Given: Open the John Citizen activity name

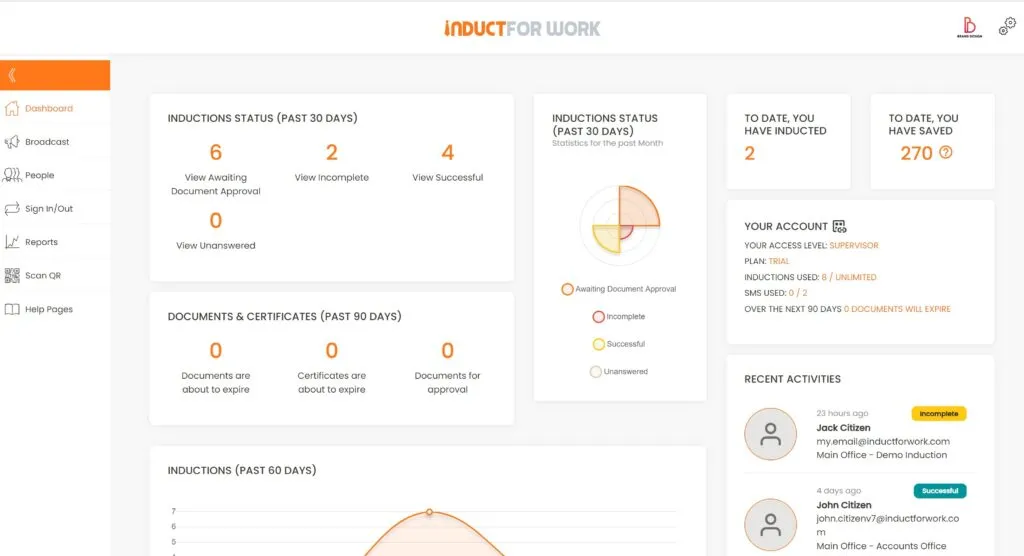Looking at the screenshot, I should 844,505.
